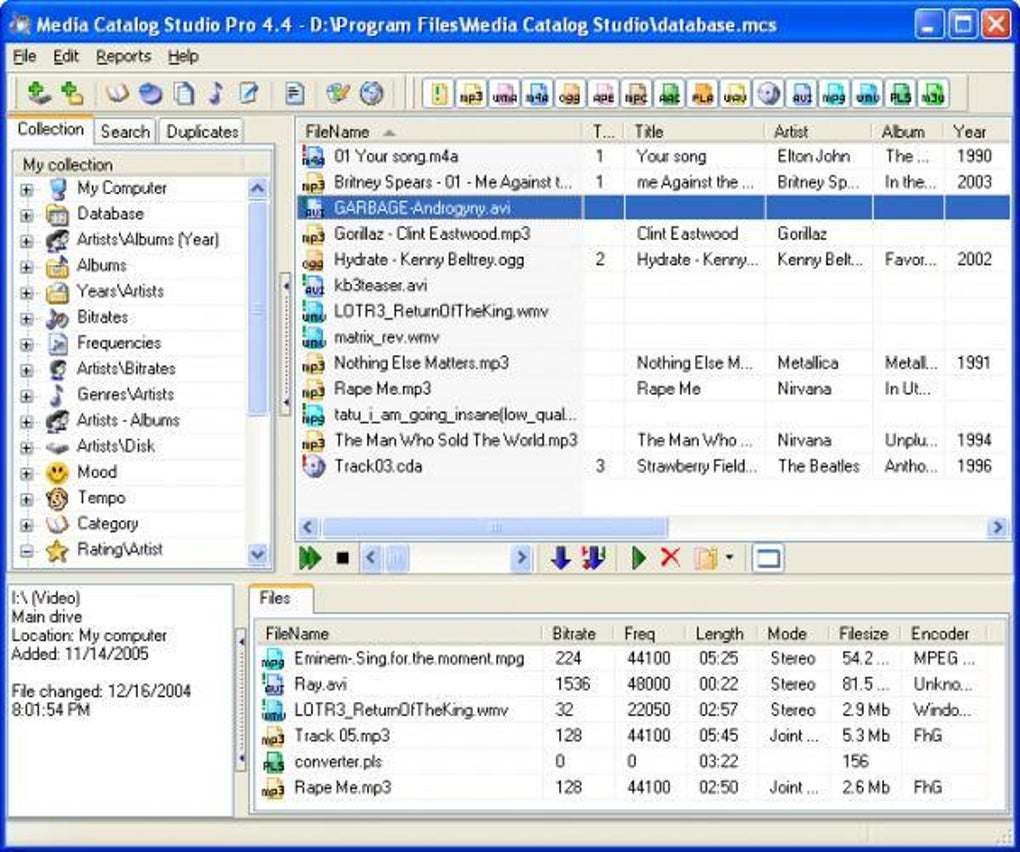The image size is (1020, 852).
Task: Sort lower list by Bitrate column header
Action: [573, 633]
